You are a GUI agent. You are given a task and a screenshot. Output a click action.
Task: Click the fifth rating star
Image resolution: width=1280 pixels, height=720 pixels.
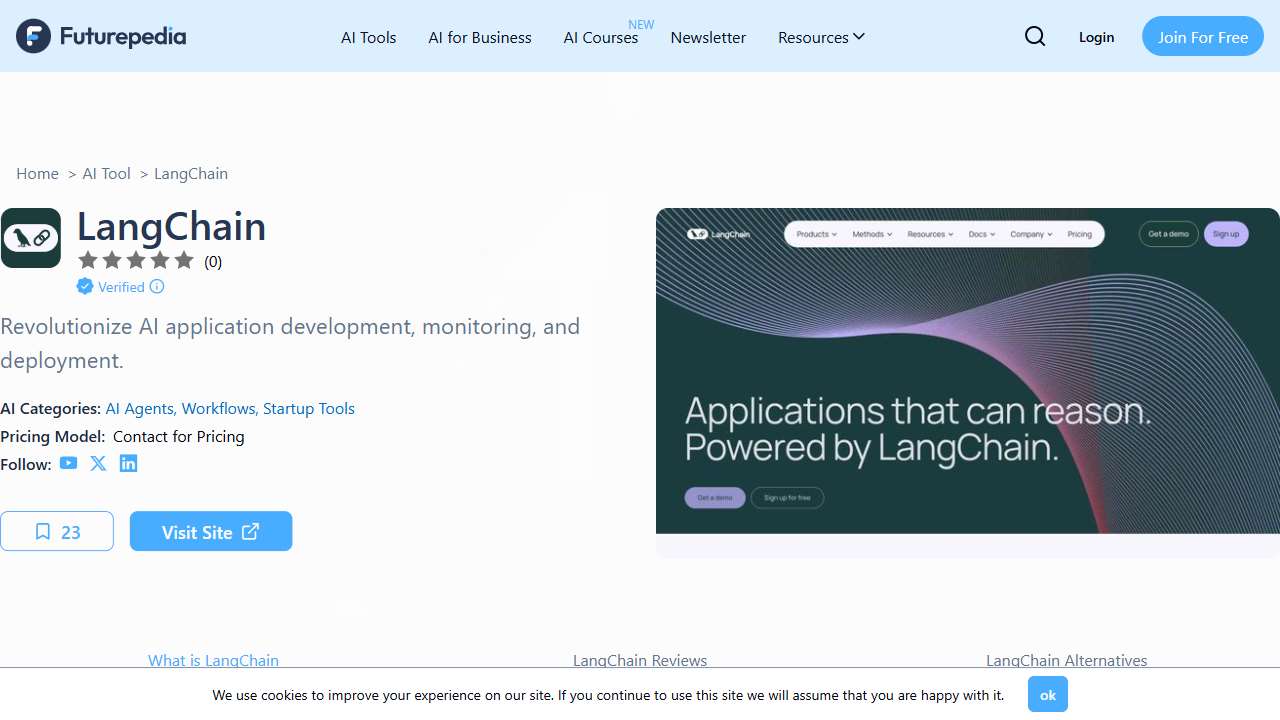click(184, 260)
